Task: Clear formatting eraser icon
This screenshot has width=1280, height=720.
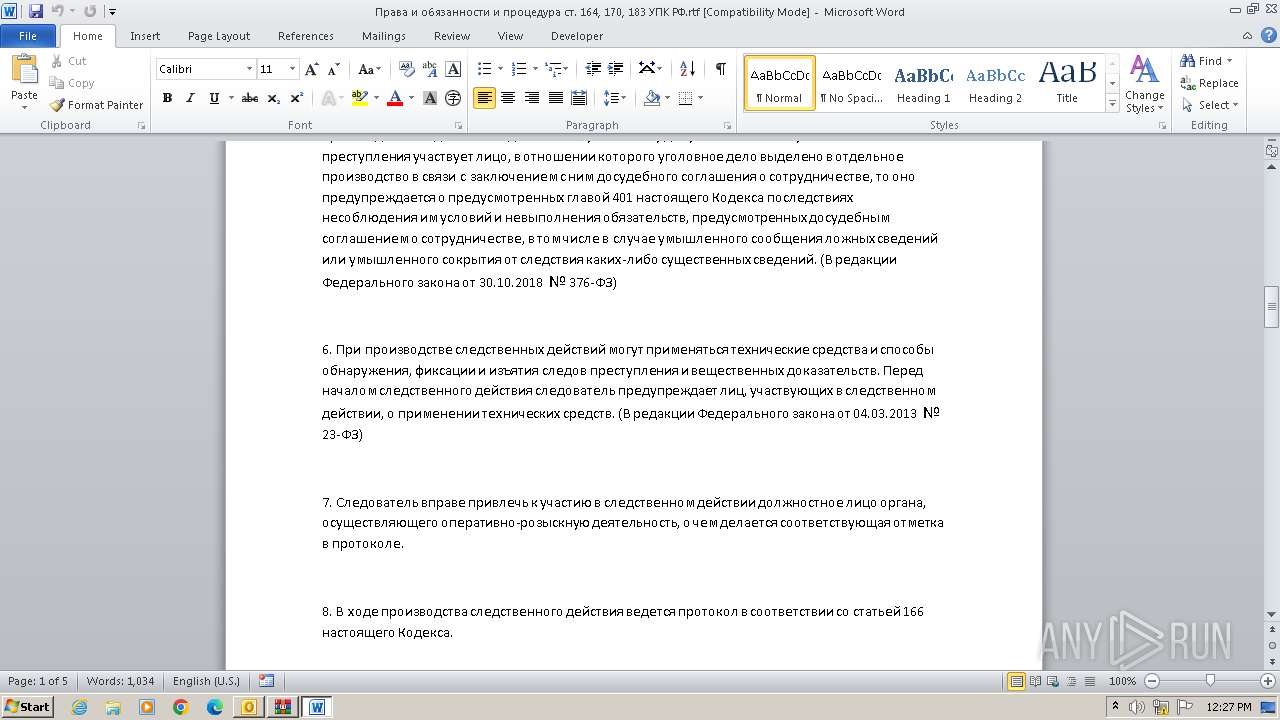Action: click(x=406, y=69)
